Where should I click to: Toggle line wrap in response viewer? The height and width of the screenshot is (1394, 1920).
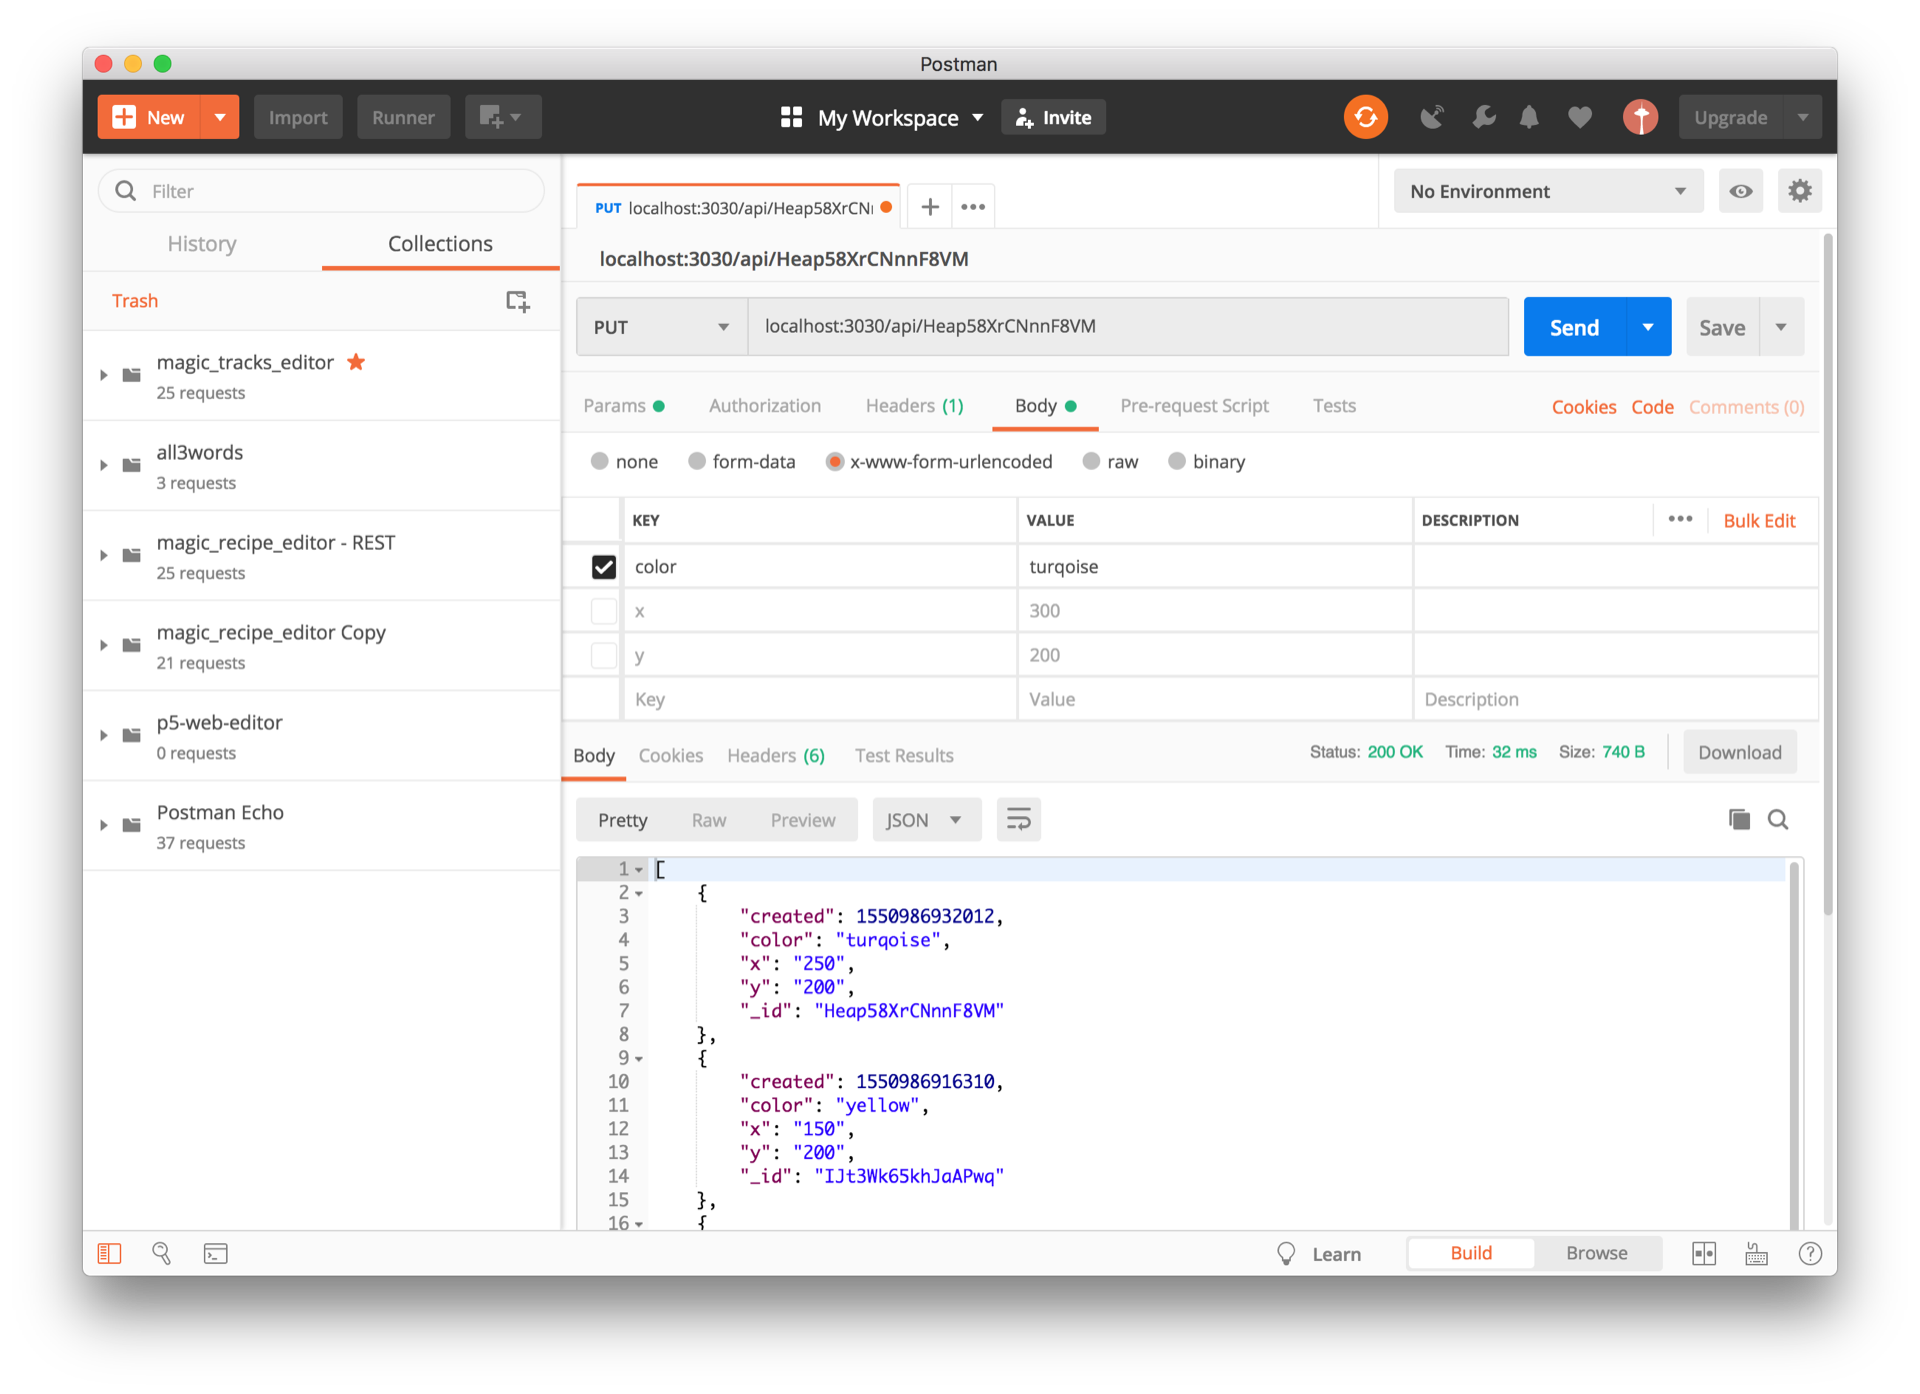pyautogui.click(x=1018, y=819)
